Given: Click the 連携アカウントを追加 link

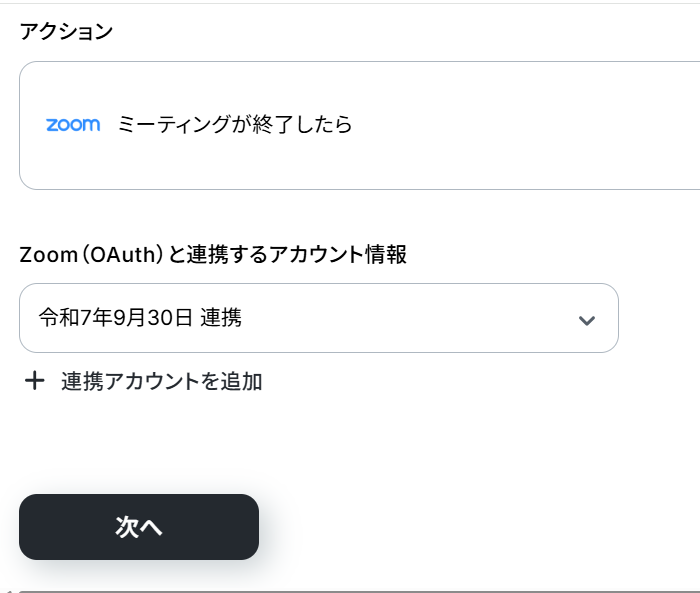Looking at the screenshot, I should [162, 382].
